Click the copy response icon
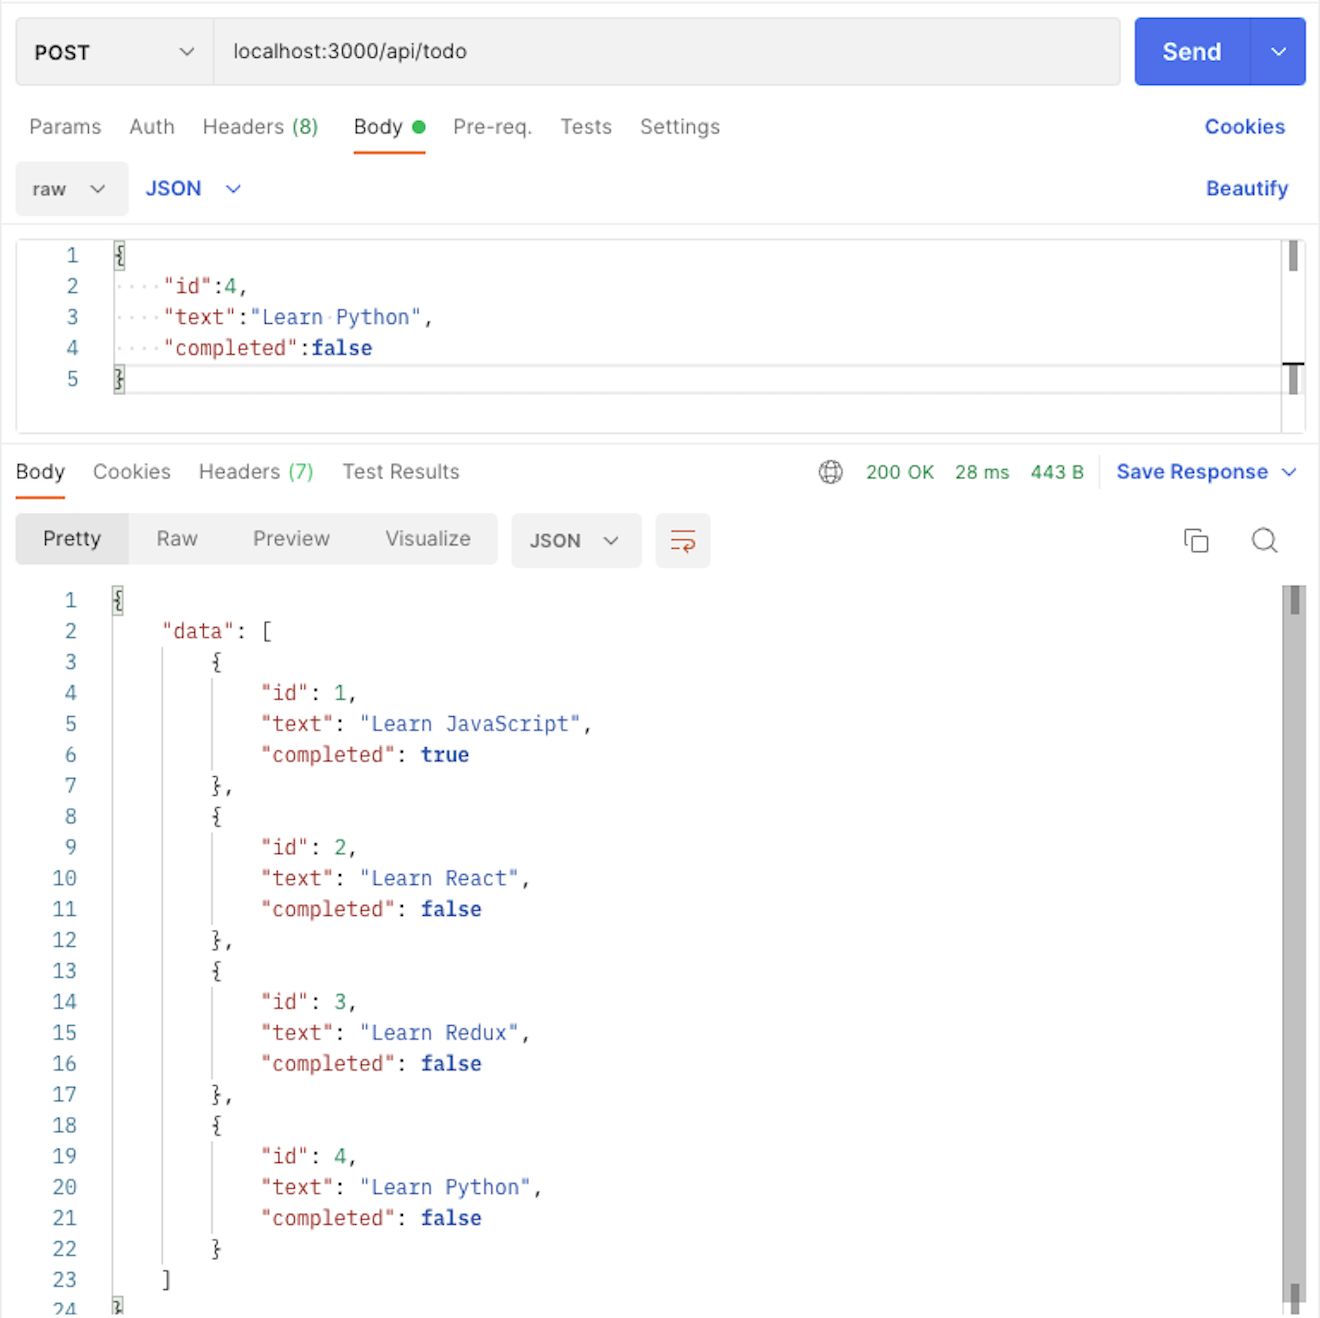1320x1318 pixels. pyautogui.click(x=1196, y=541)
